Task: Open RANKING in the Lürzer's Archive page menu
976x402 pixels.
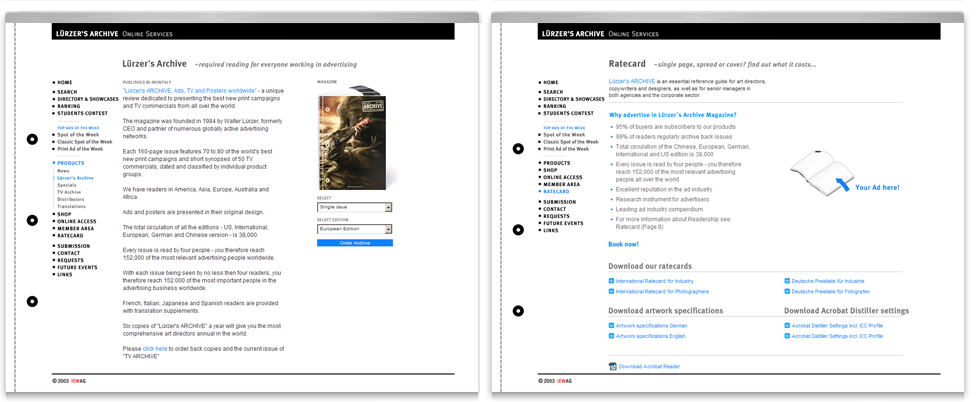Action: tap(69, 106)
